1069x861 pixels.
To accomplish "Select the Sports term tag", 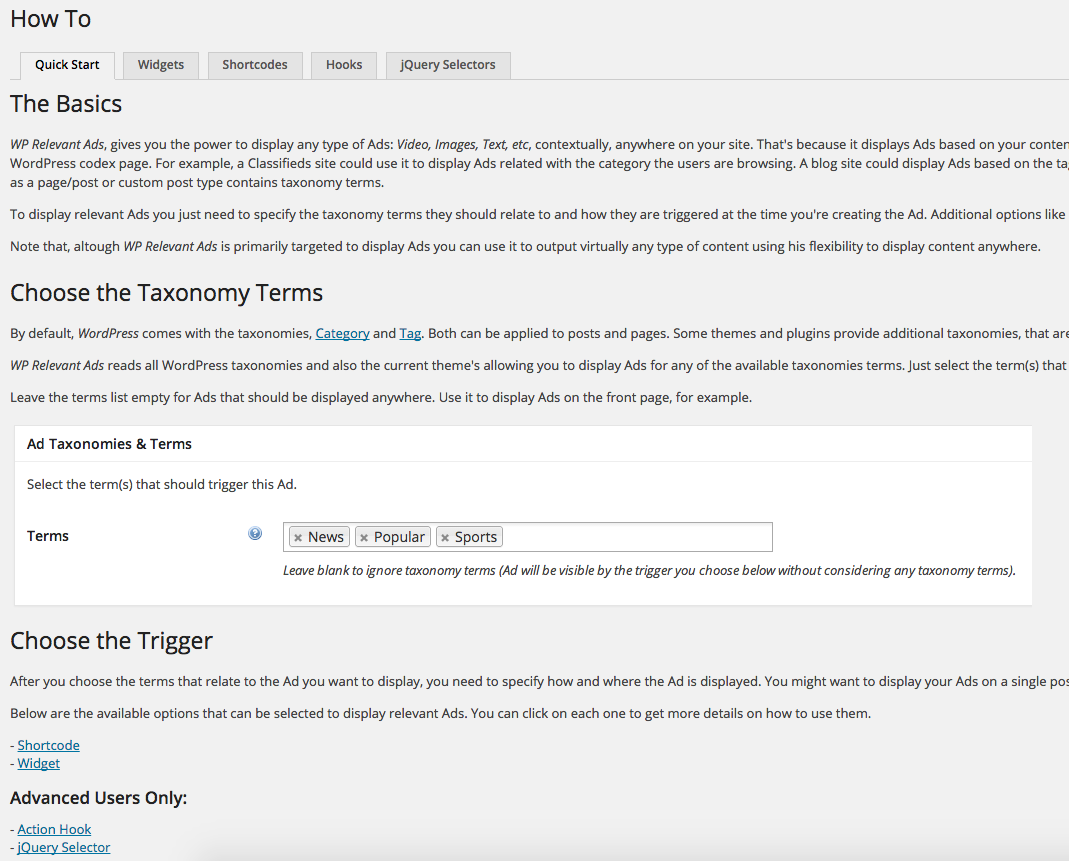I will coord(474,536).
